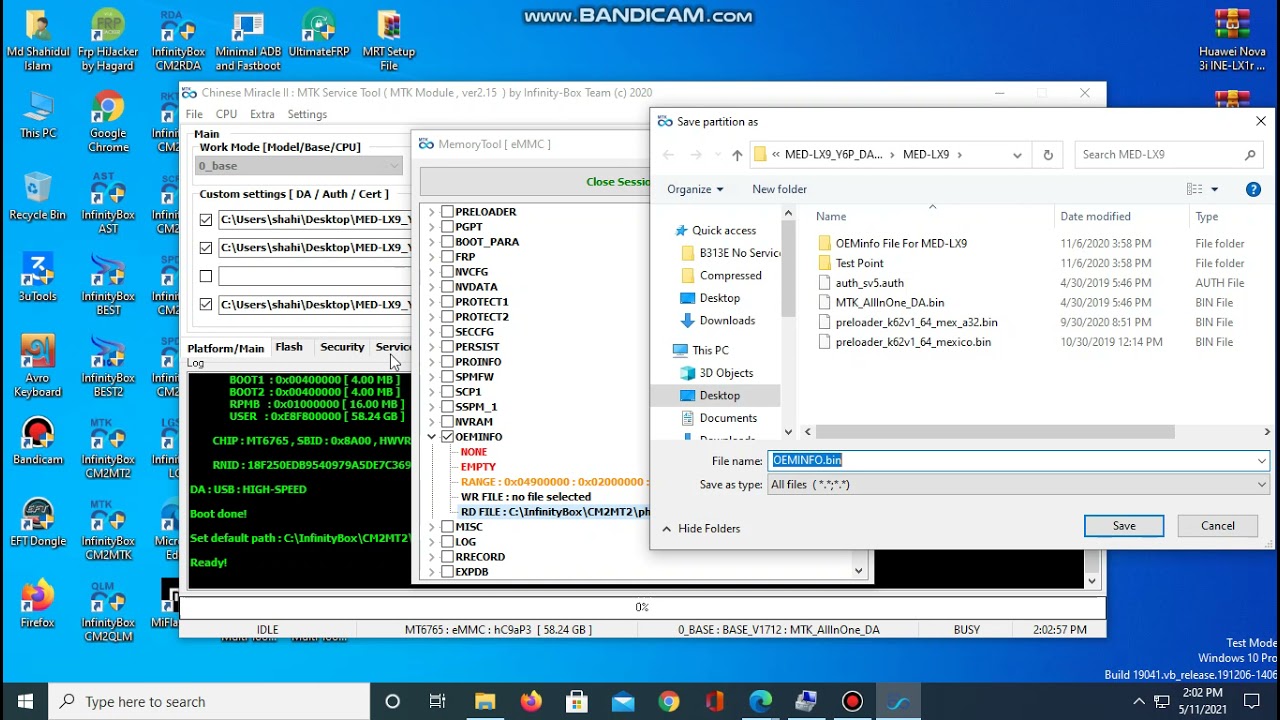Open InfinityBox CM2MTK desktop shortcut
The height and width of the screenshot is (720, 1280).
(x=108, y=529)
